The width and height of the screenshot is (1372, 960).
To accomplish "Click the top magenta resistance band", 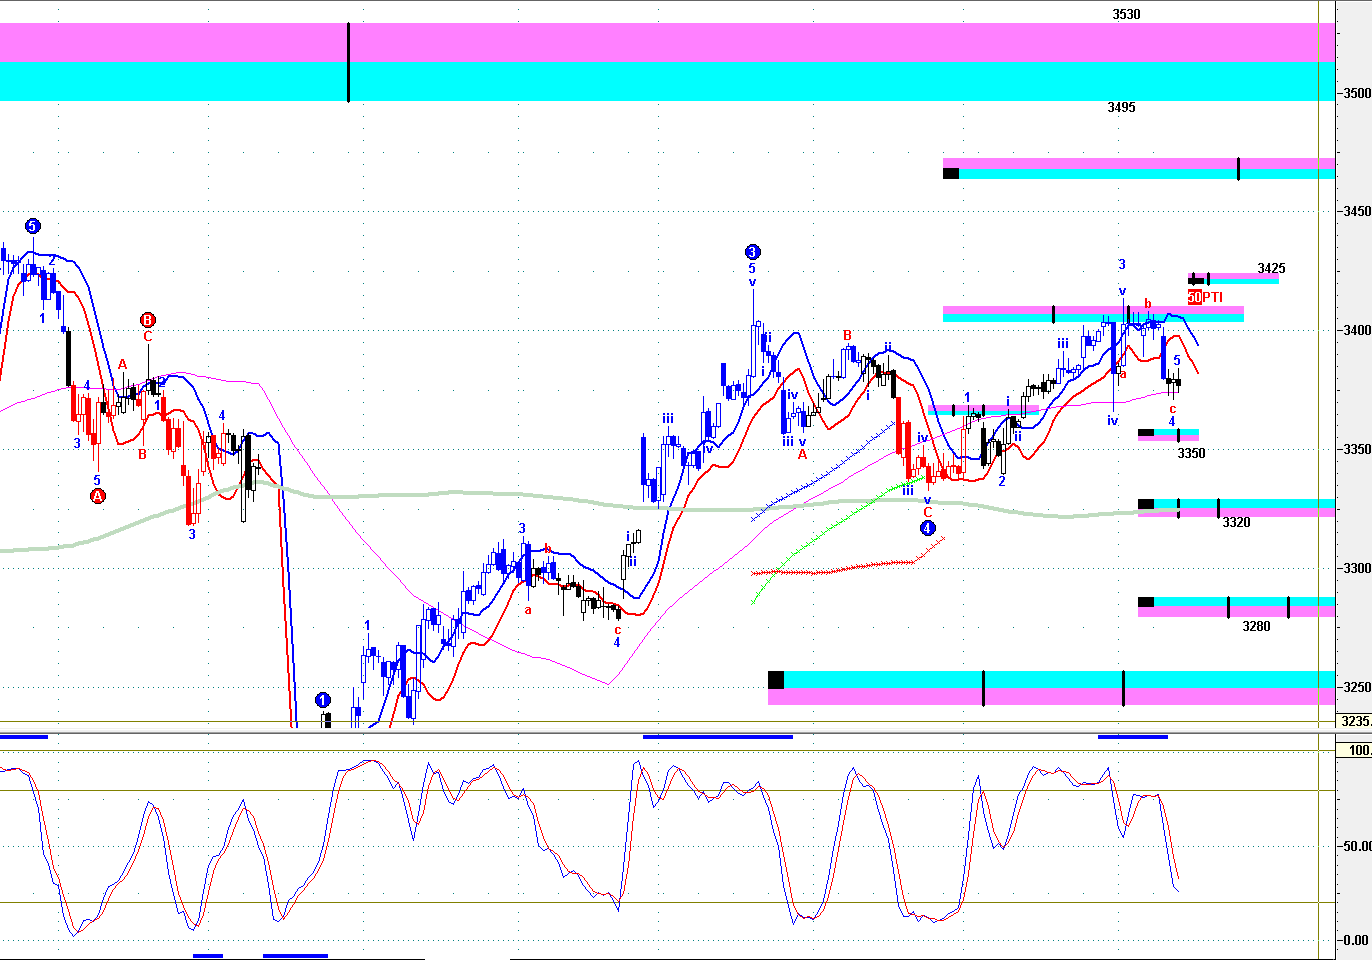I will 660,42.
